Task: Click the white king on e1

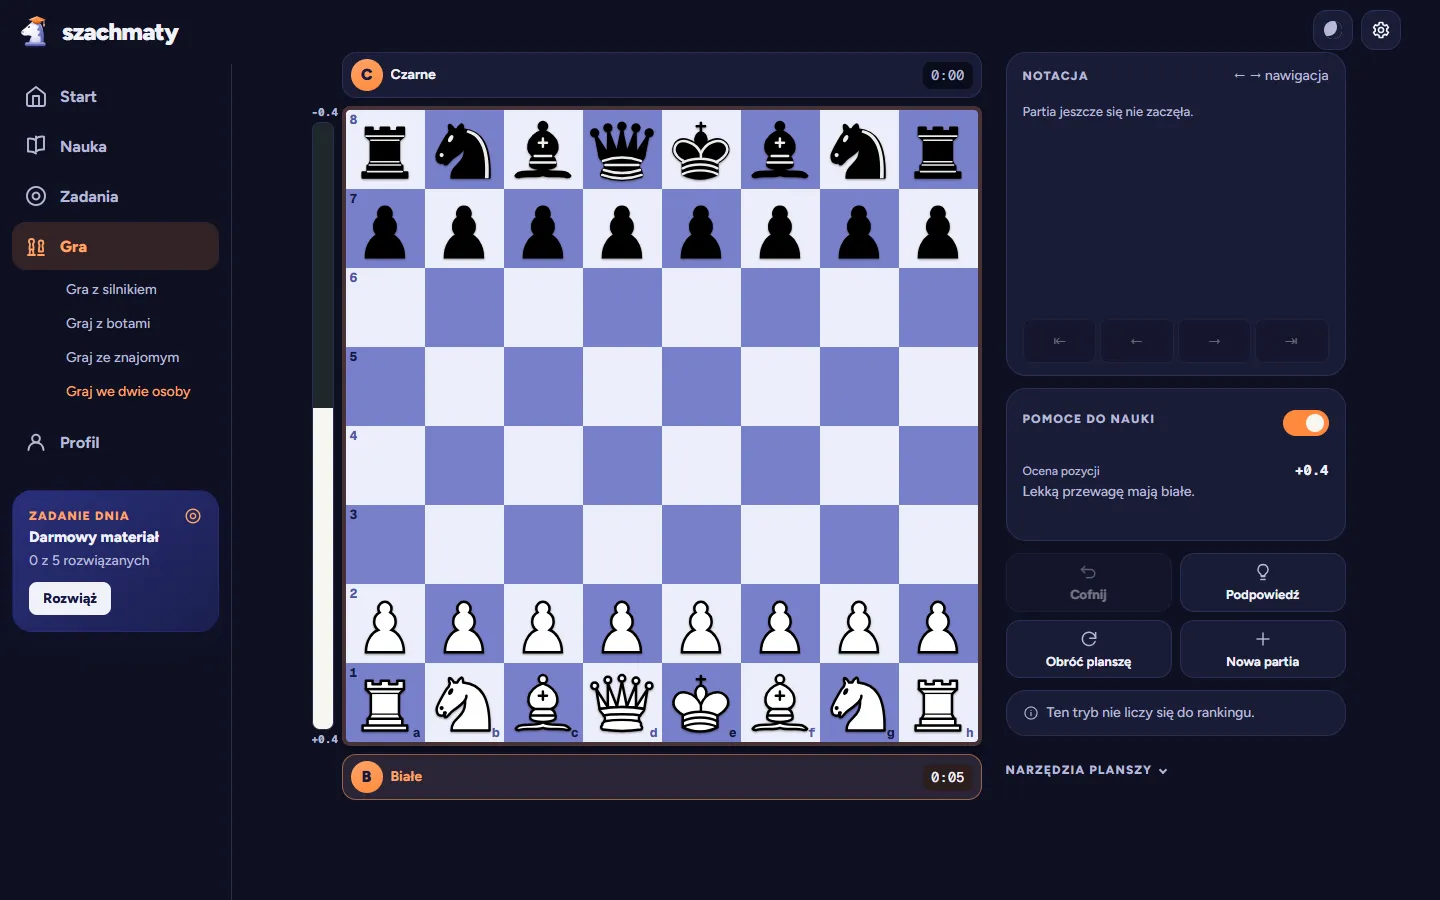Action: point(701,703)
